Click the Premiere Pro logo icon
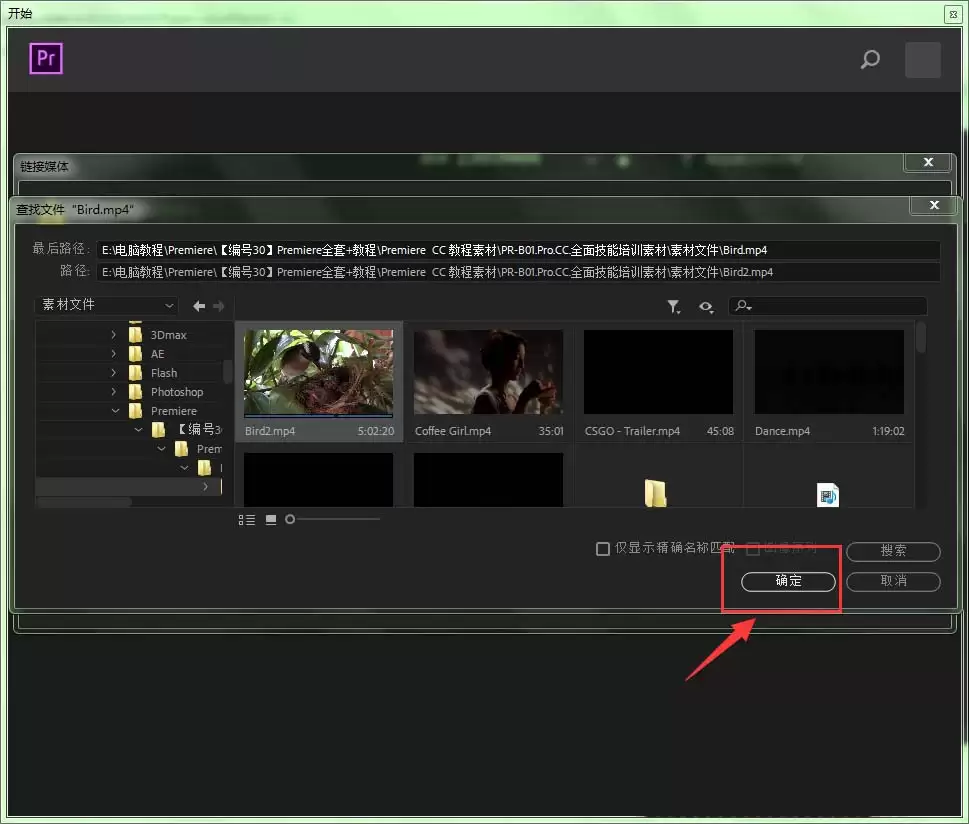 46,59
